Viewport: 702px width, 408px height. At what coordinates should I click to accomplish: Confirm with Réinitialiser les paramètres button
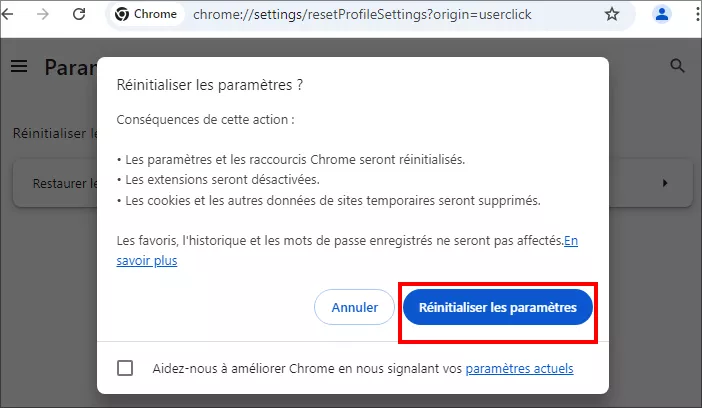(x=497, y=307)
